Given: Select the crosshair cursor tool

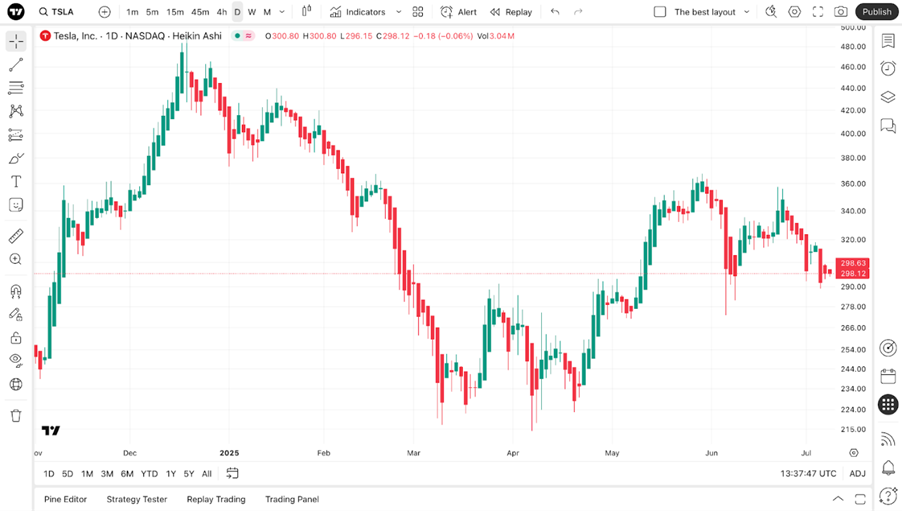Looking at the screenshot, I should click(x=16, y=41).
